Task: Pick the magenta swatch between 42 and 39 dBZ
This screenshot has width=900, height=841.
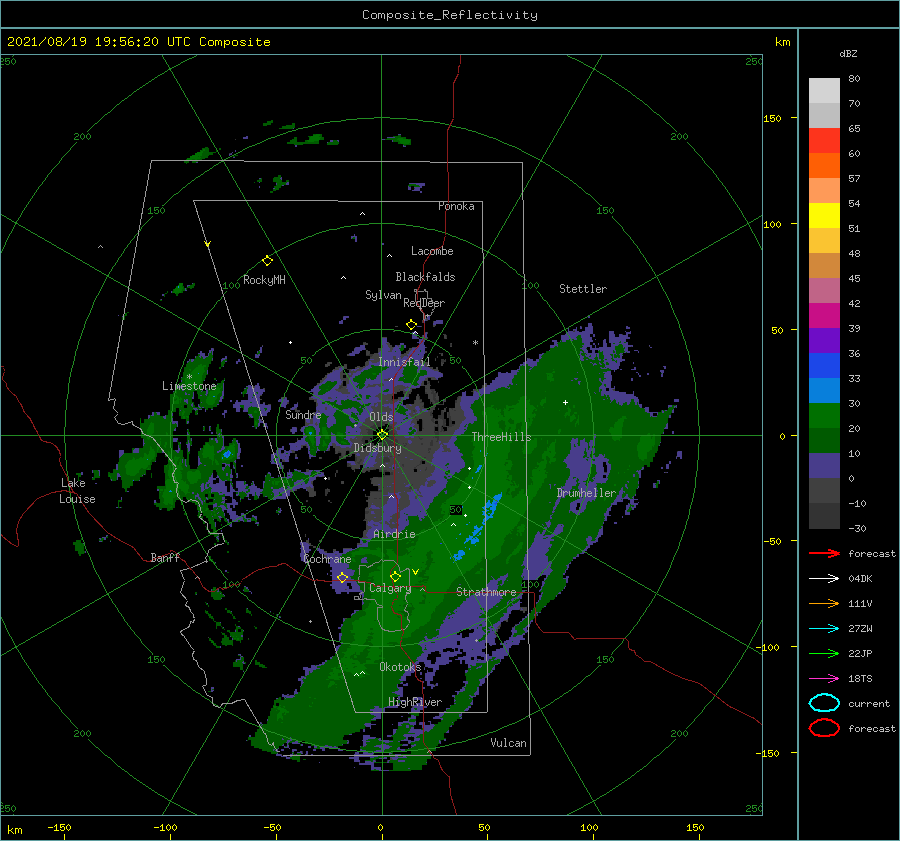Action: [x=824, y=316]
